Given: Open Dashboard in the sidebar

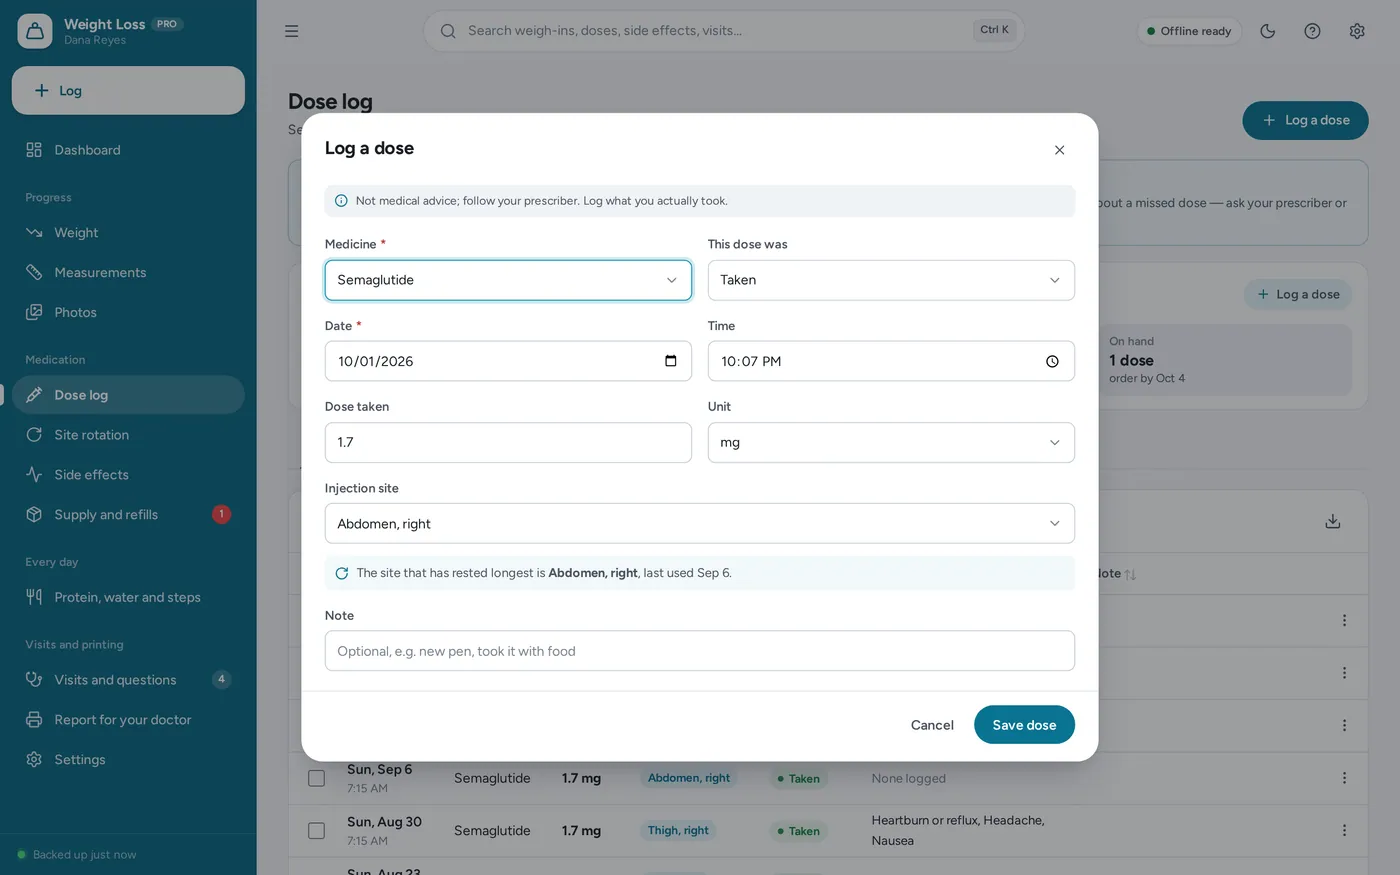Looking at the screenshot, I should (128, 150).
